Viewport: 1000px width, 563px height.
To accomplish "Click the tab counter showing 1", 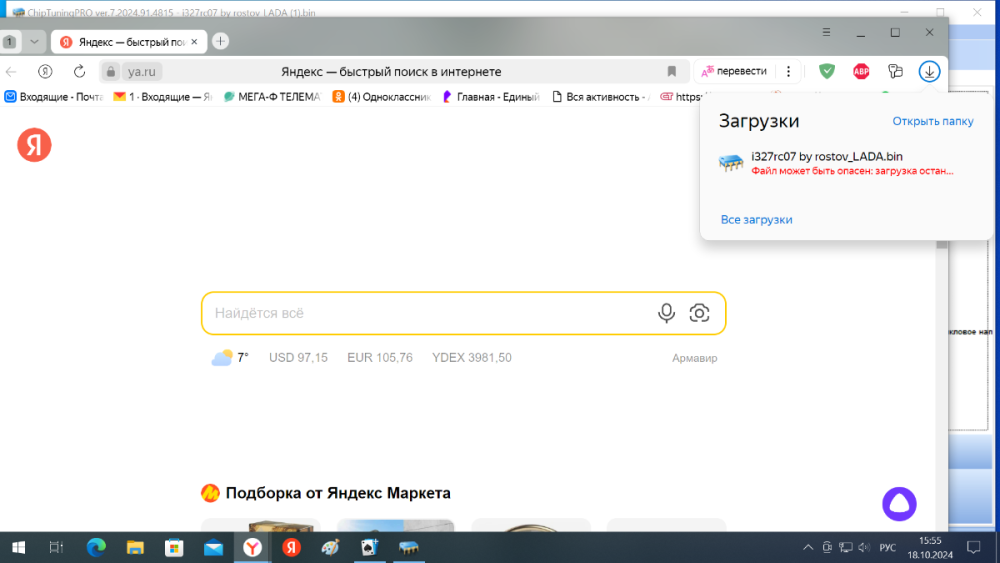I will coord(10,41).
